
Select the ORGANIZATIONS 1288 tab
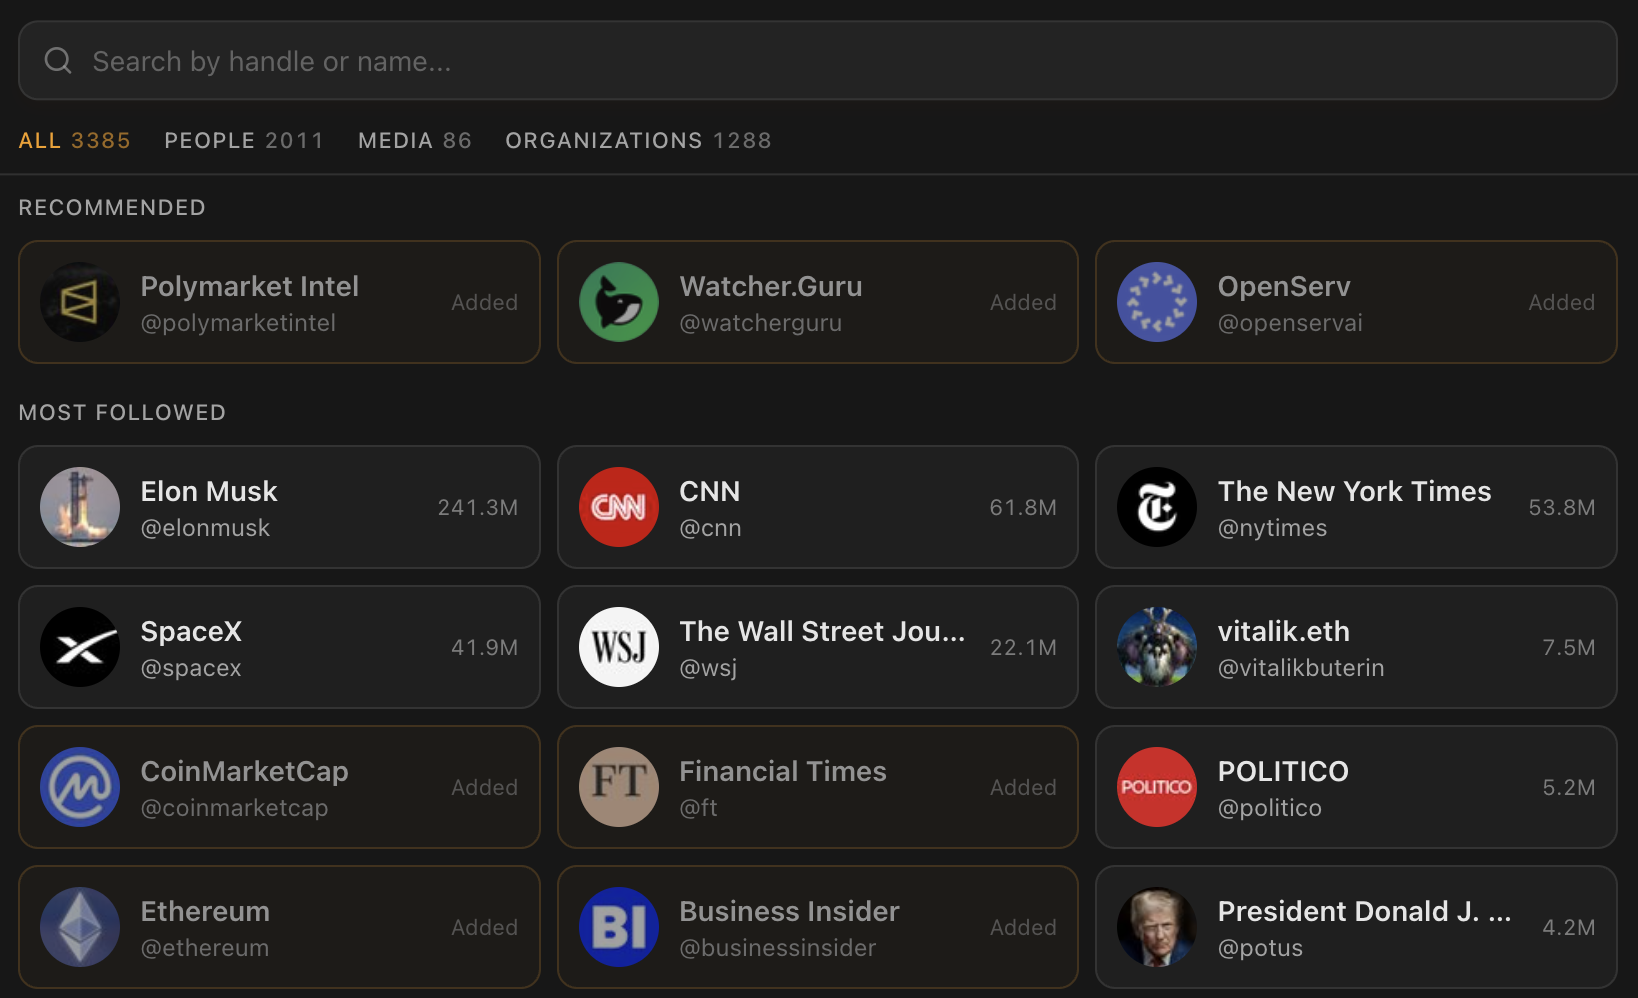(x=638, y=141)
